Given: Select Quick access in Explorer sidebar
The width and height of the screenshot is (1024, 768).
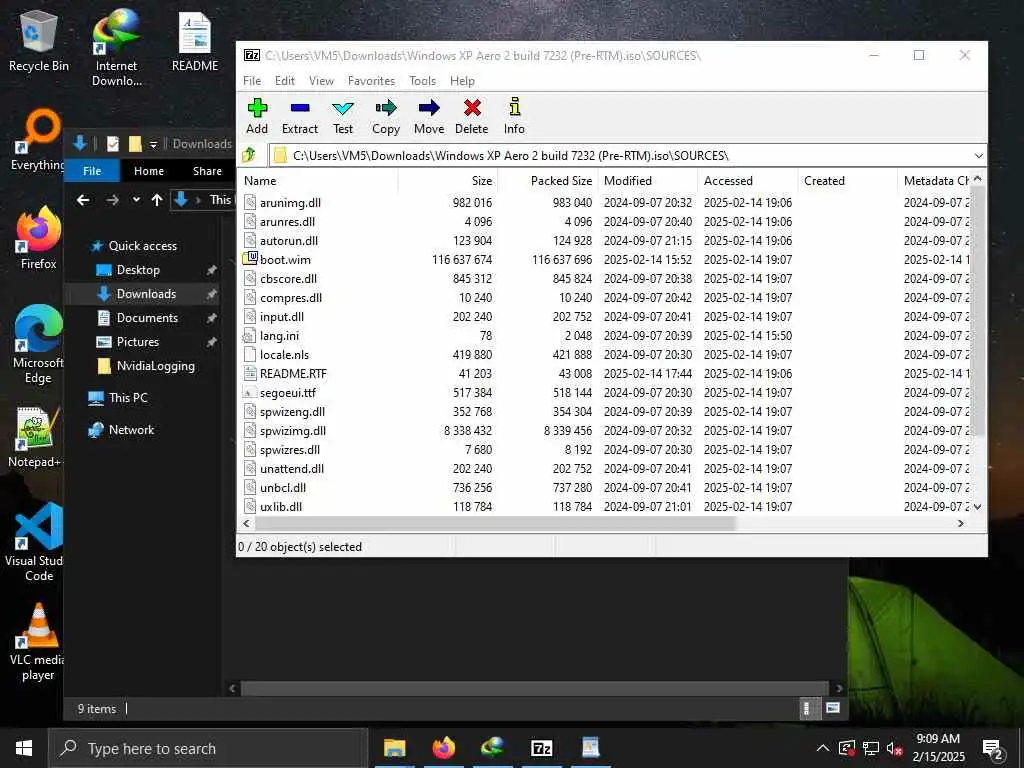Looking at the screenshot, I should [x=142, y=246].
